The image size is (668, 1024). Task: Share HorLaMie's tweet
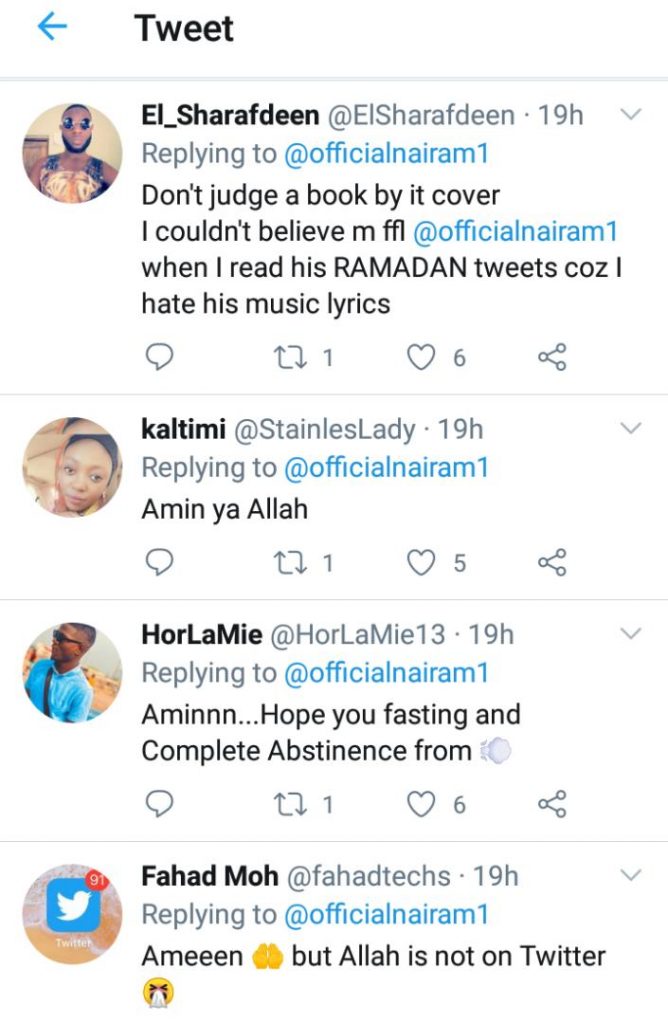(x=552, y=803)
